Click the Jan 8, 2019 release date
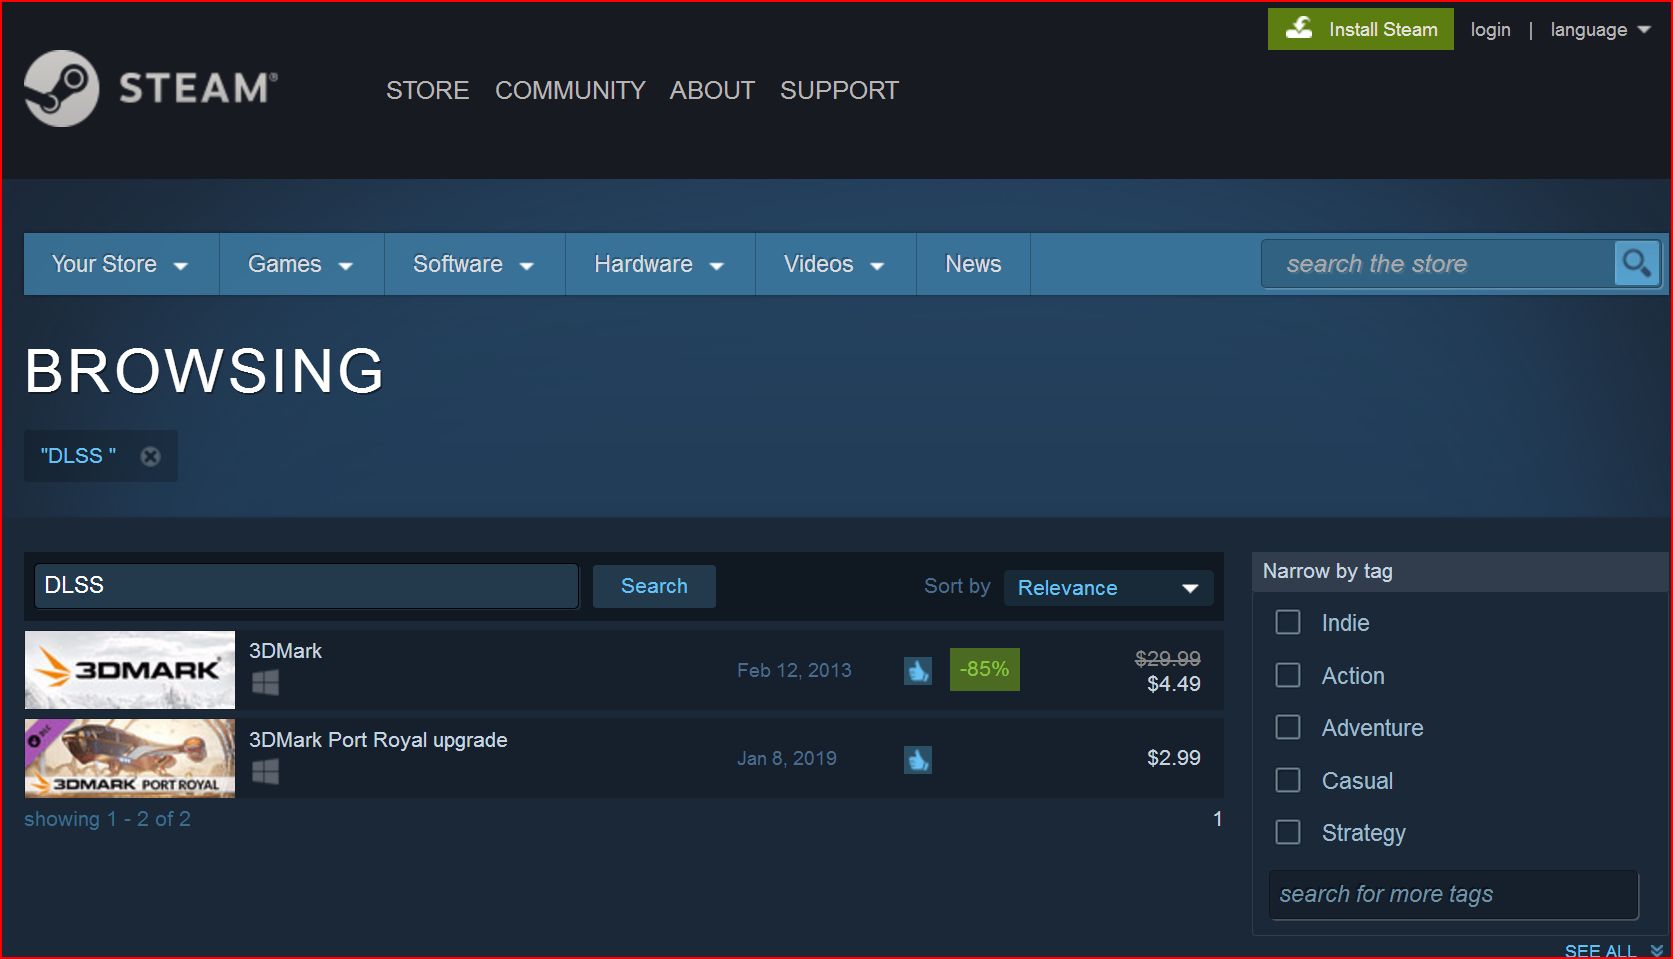Image resolution: width=1673 pixels, height=959 pixels. click(x=787, y=758)
